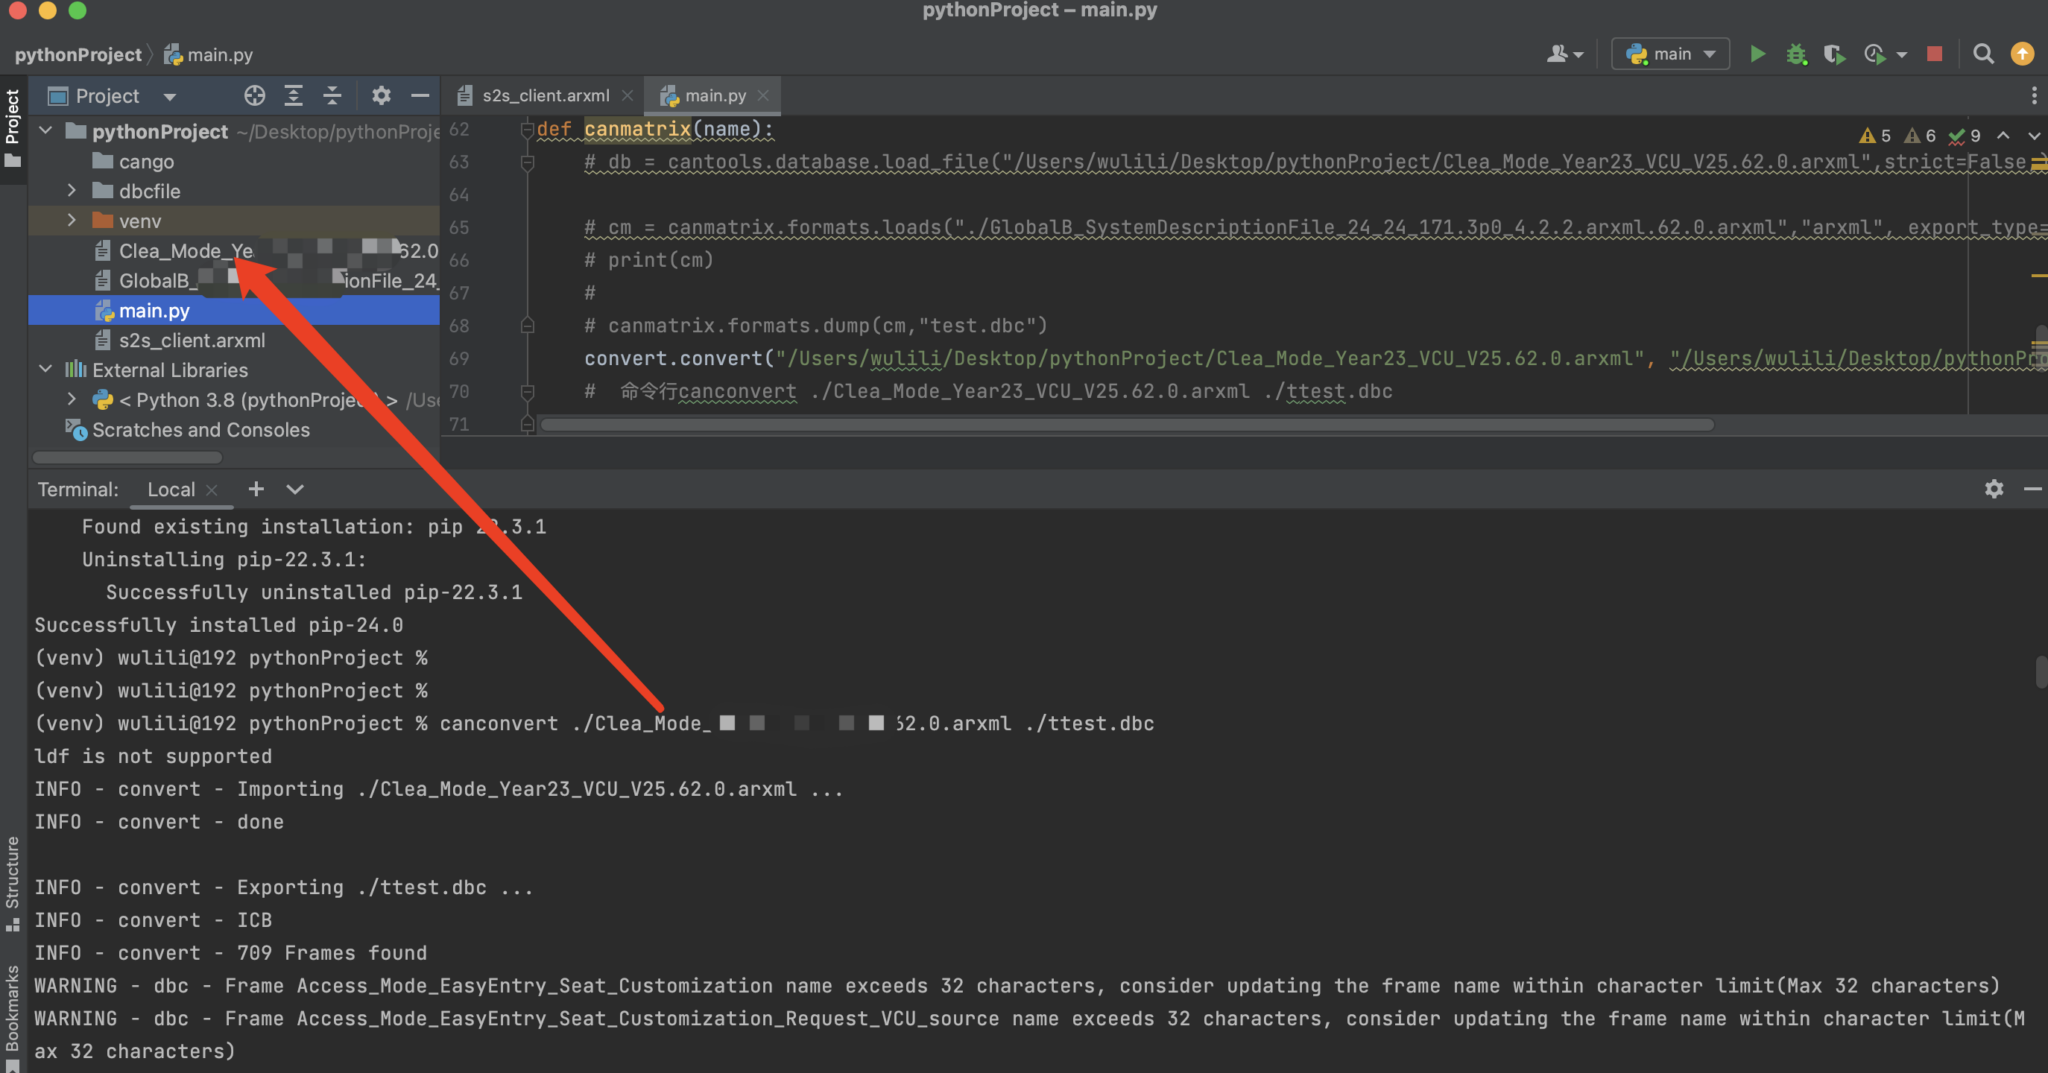Viewport: 2048px width, 1073px height.
Task: Toggle the Bookmarks tool window sidebar button
Action: click(x=13, y=1015)
